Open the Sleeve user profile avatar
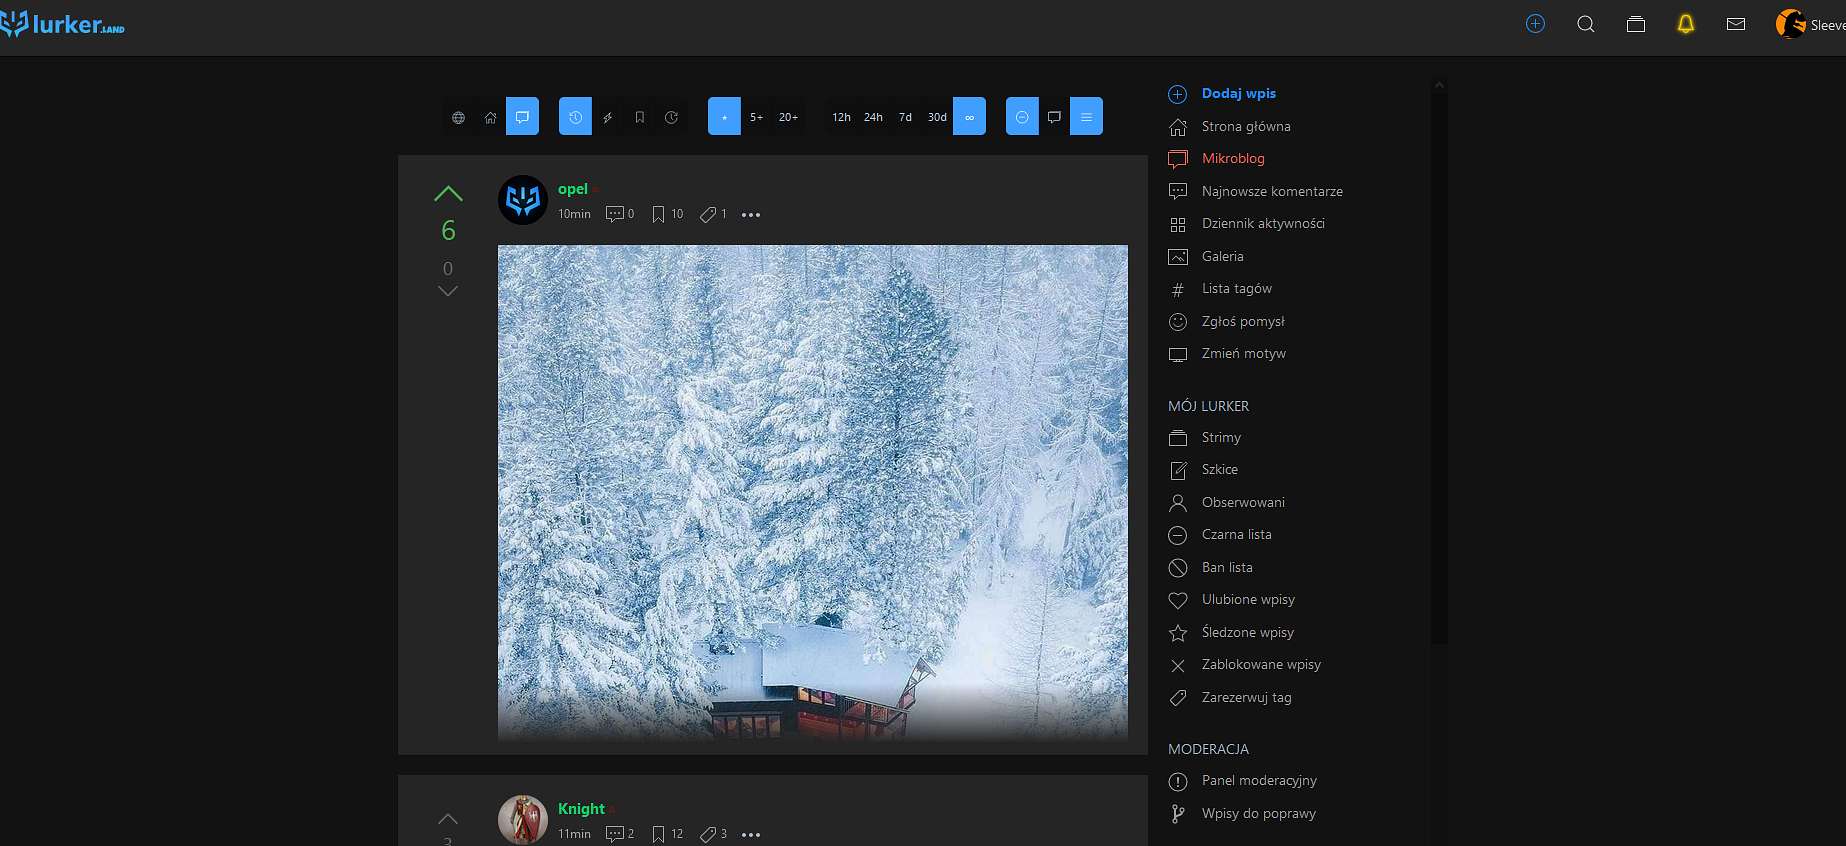The width and height of the screenshot is (1846, 846). coord(1791,24)
